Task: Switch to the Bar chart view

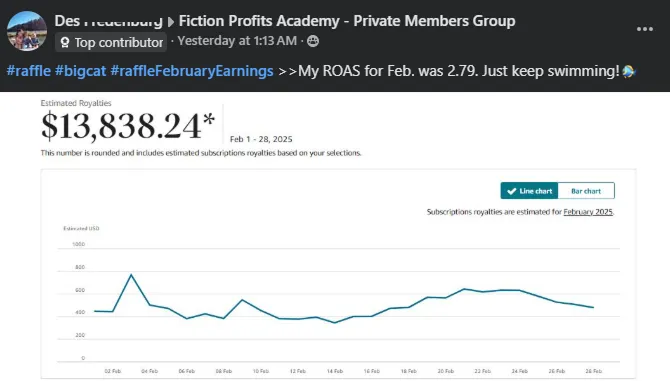Action: click(586, 191)
